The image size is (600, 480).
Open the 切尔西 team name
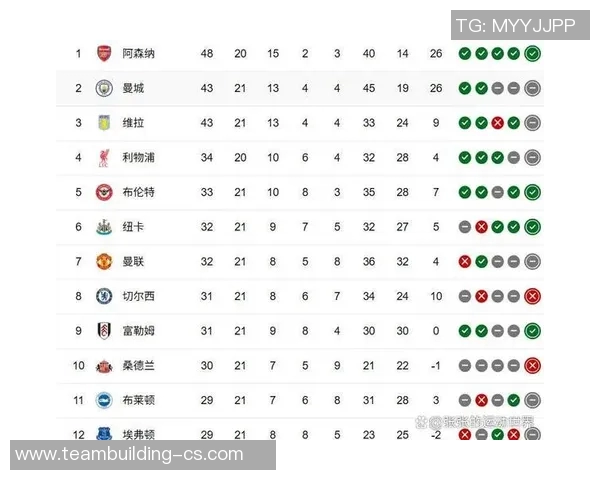tap(138, 296)
